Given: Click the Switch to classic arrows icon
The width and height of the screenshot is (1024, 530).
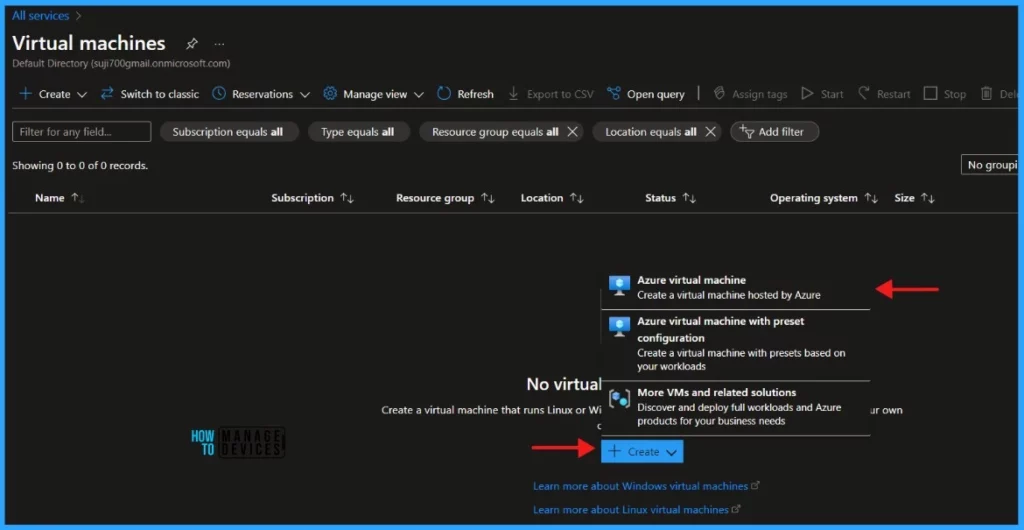Looking at the screenshot, I should click(107, 93).
